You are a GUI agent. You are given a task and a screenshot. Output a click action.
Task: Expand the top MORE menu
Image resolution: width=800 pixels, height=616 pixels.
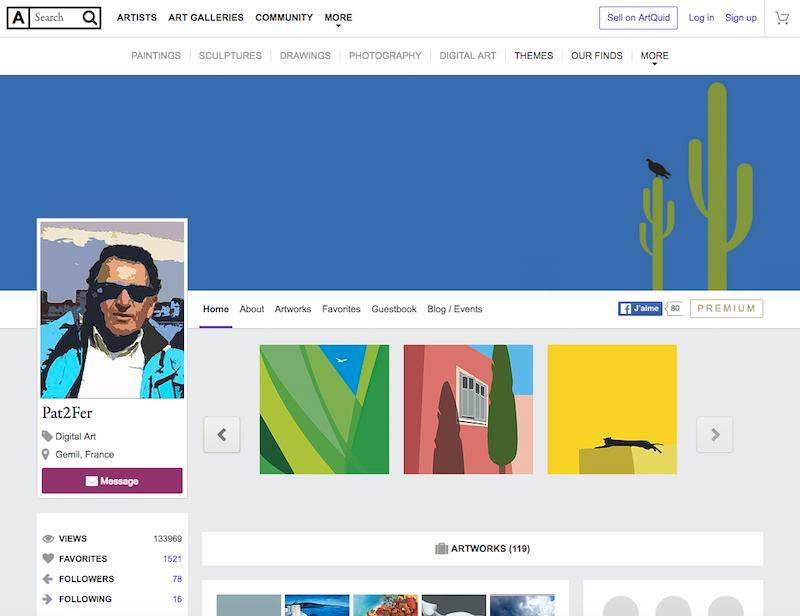click(x=338, y=18)
